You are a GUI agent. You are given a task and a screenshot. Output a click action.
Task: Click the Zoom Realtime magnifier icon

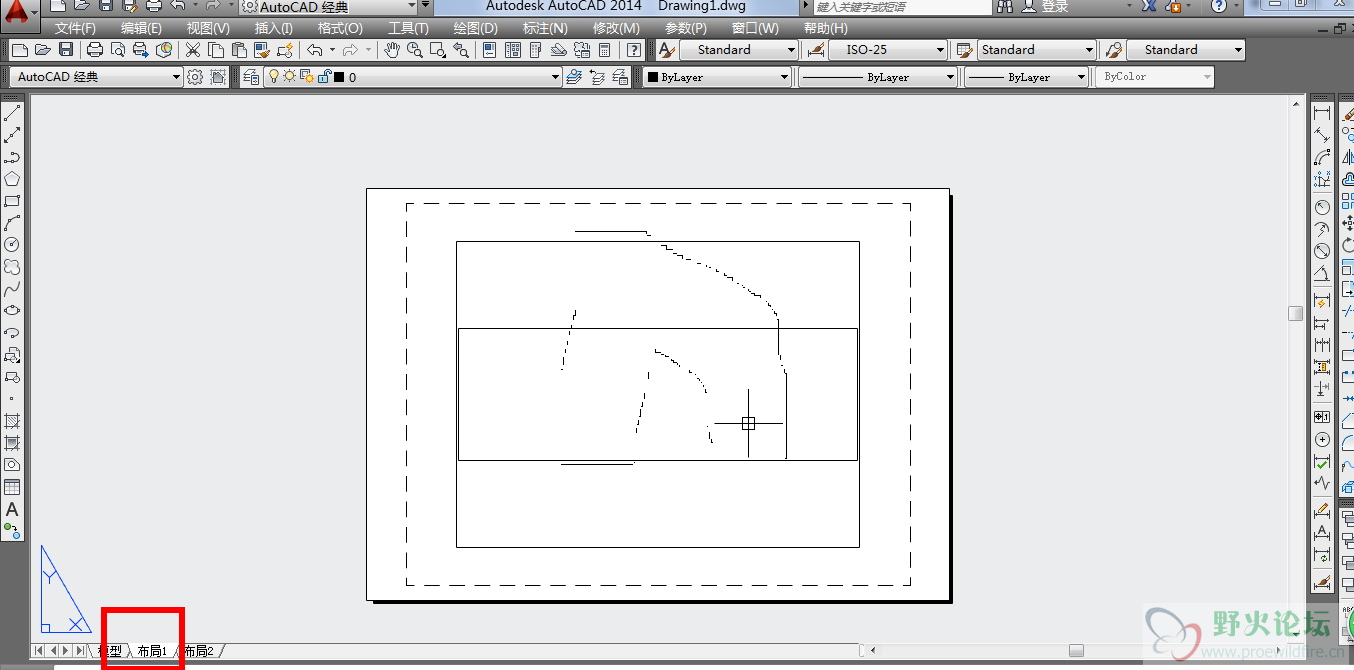click(414, 50)
